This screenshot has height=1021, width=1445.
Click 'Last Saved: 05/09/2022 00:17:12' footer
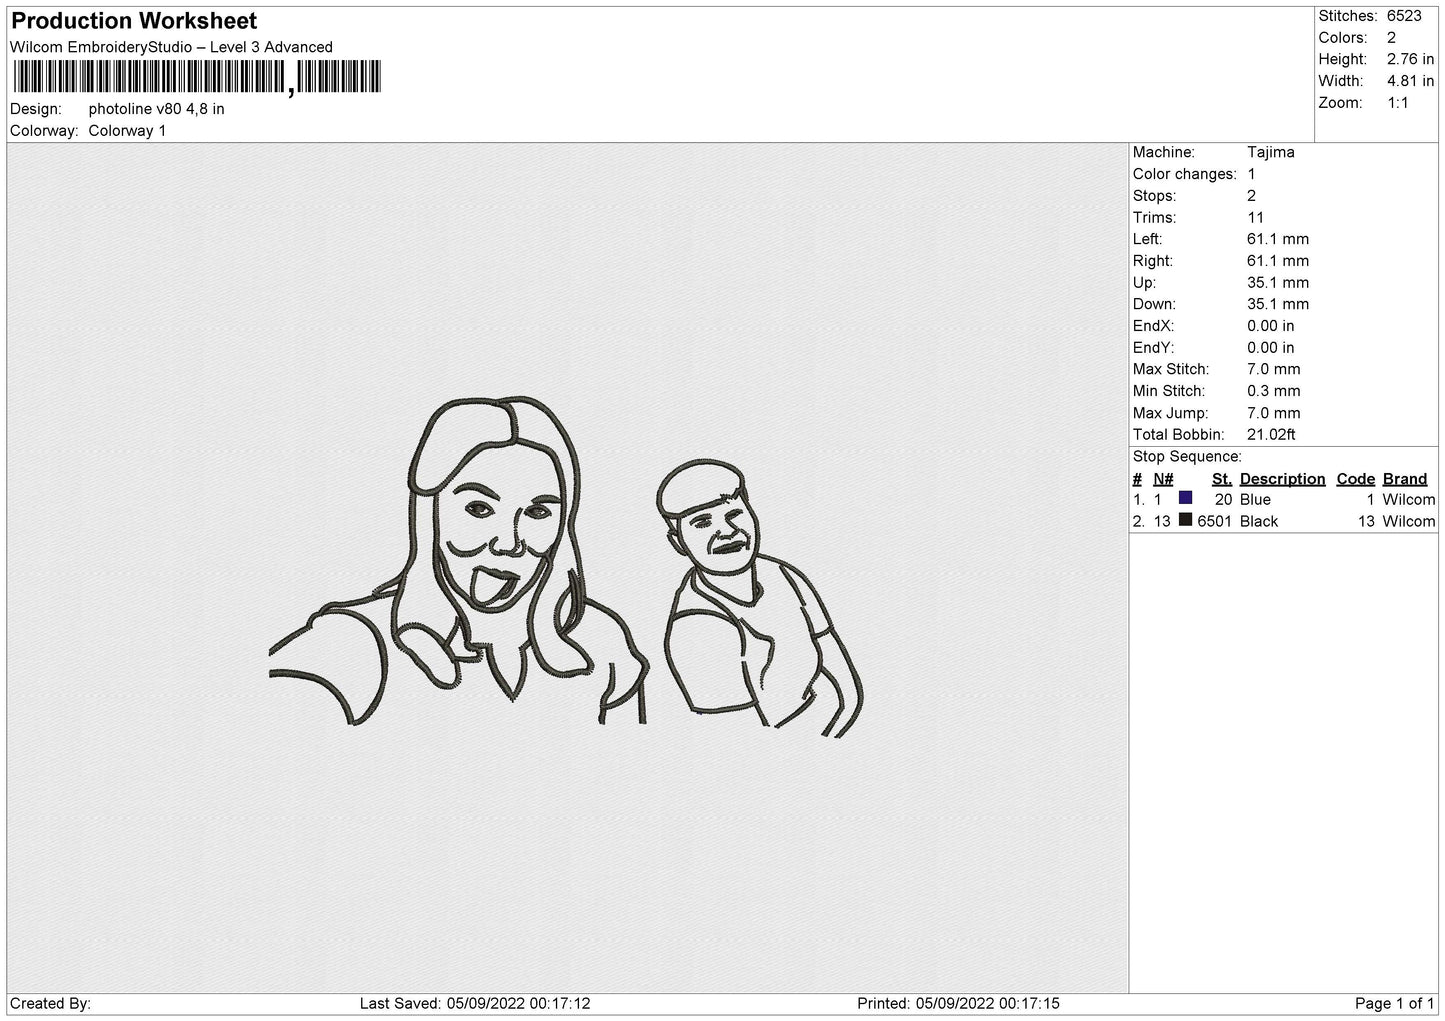coord(475,1004)
